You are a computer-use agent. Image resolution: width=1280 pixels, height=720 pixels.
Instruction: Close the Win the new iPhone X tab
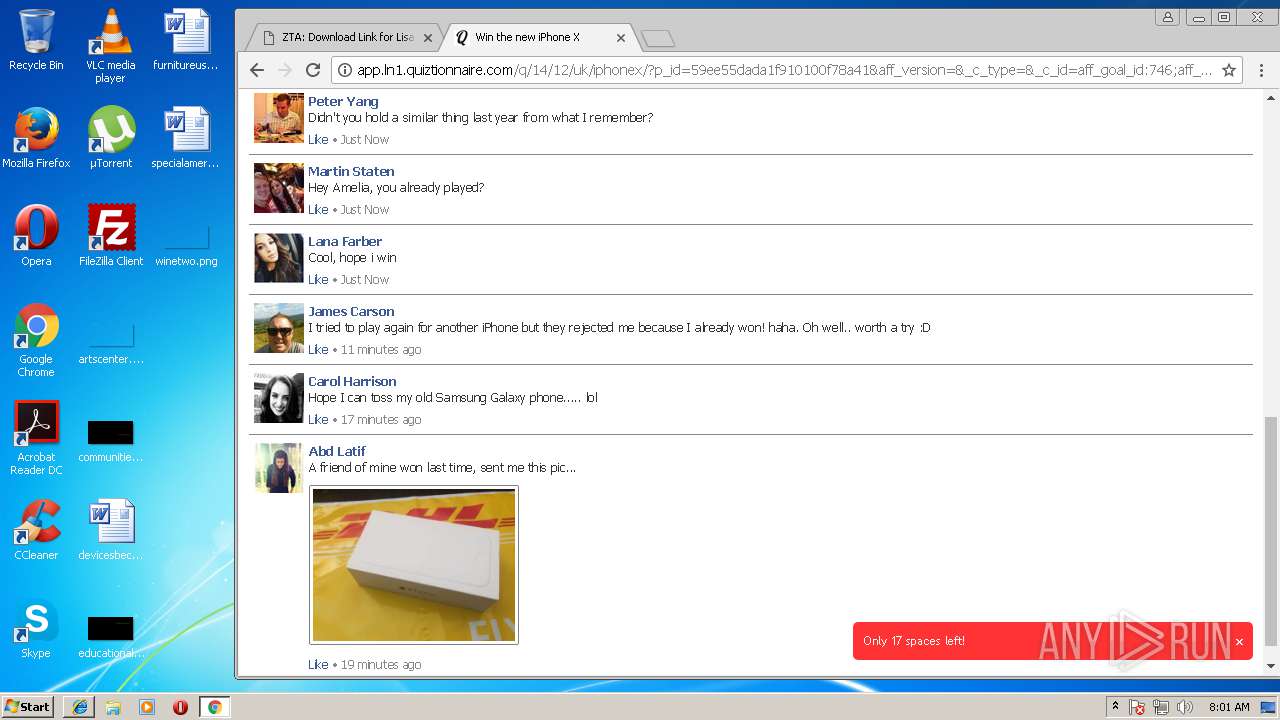coord(621,38)
